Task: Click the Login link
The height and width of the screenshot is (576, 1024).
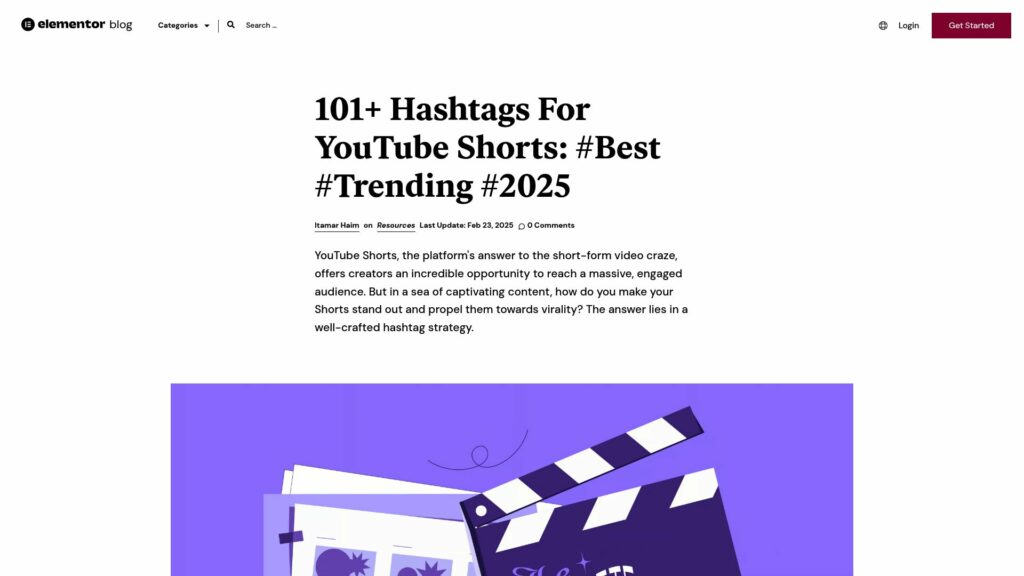Action: point(908,25)
